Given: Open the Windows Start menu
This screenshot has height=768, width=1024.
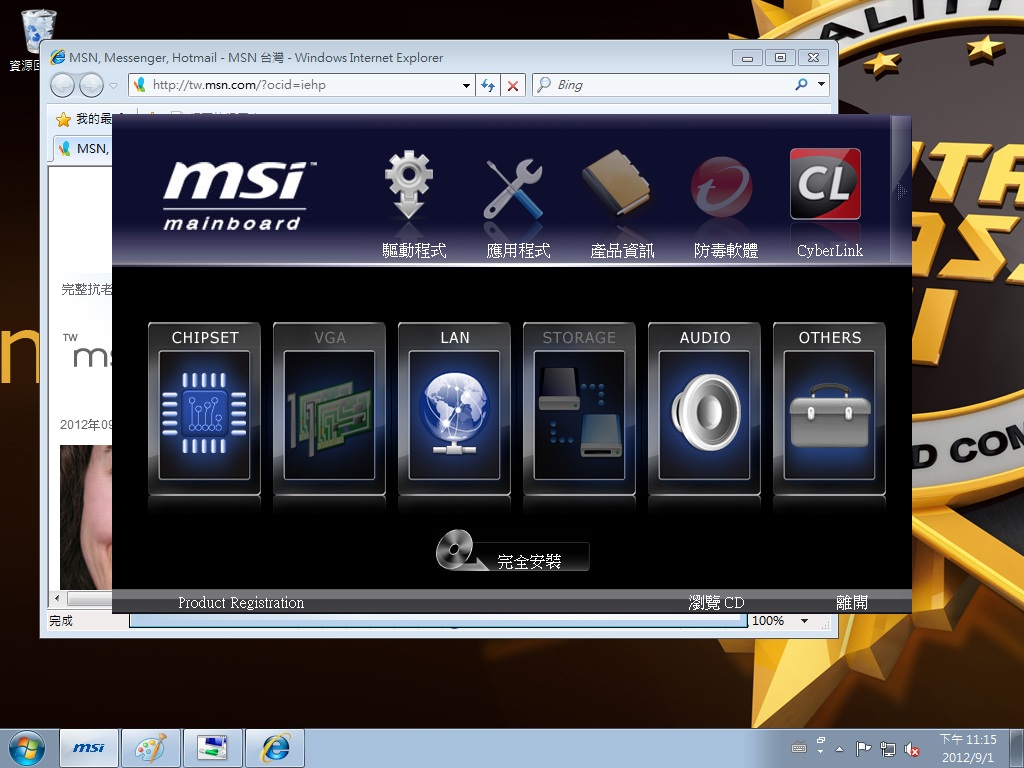Looking at the screenshot, I should tap(27, 748).
